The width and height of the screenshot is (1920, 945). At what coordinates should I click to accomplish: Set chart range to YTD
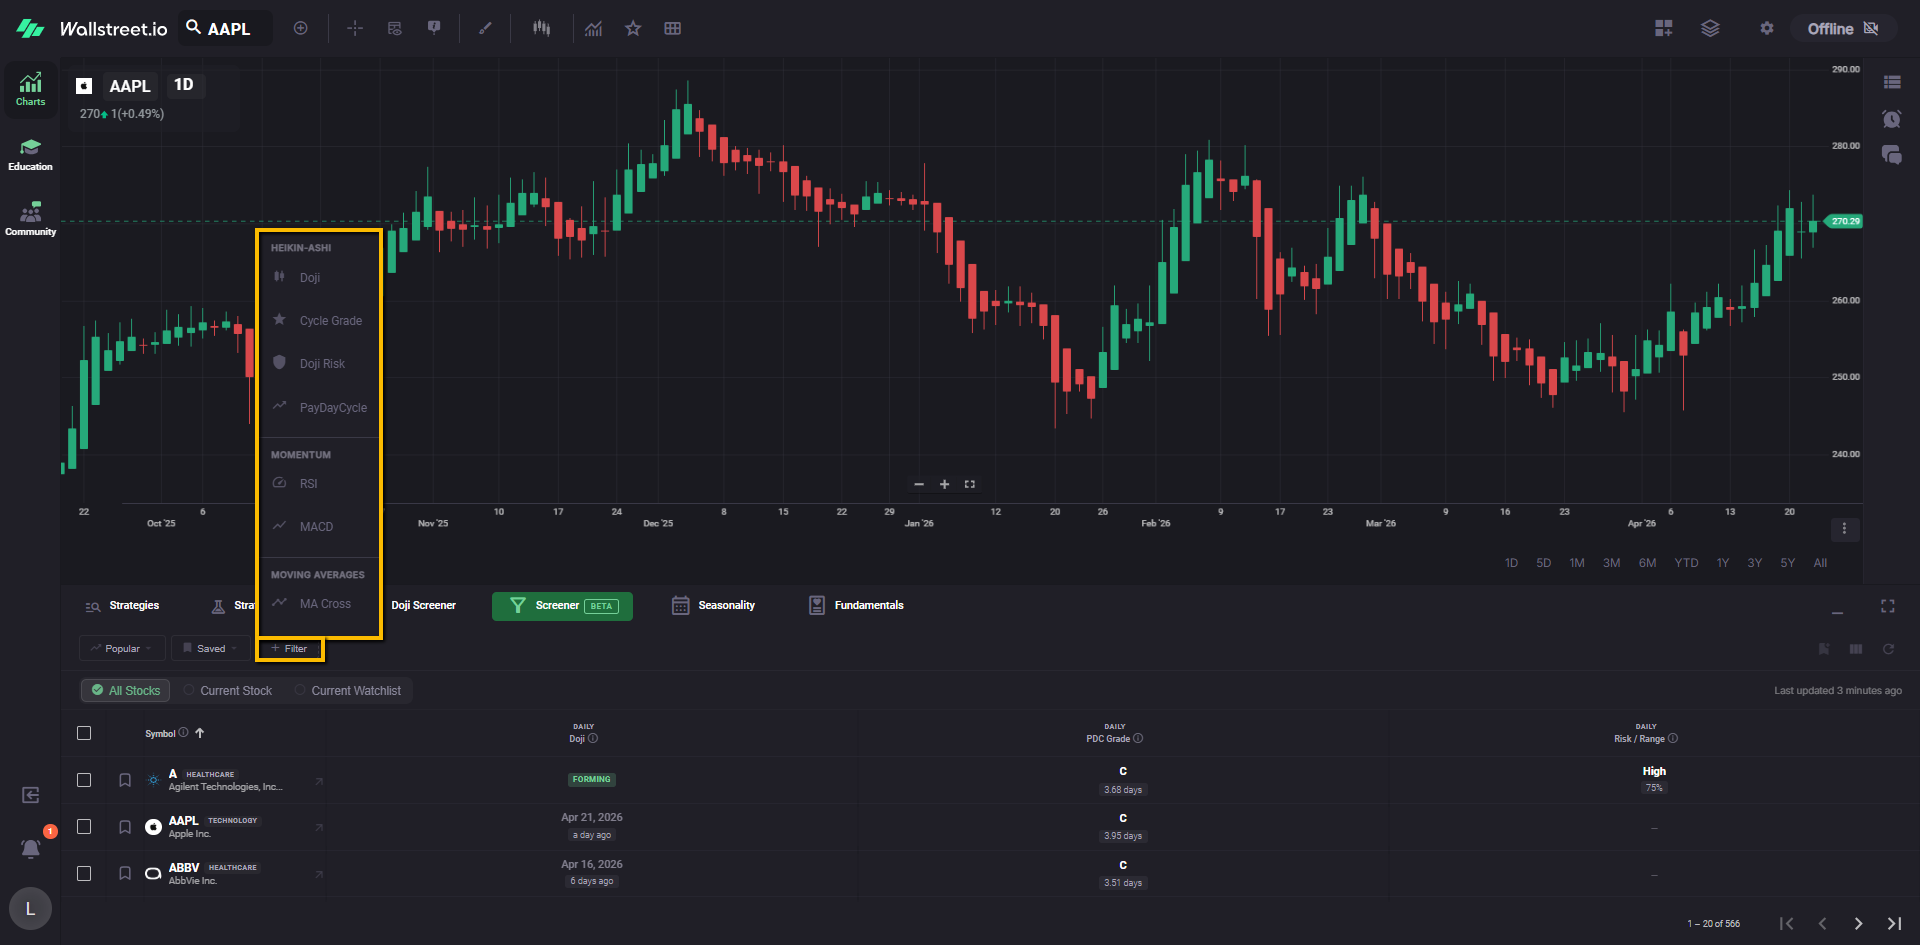[1686, 563]
